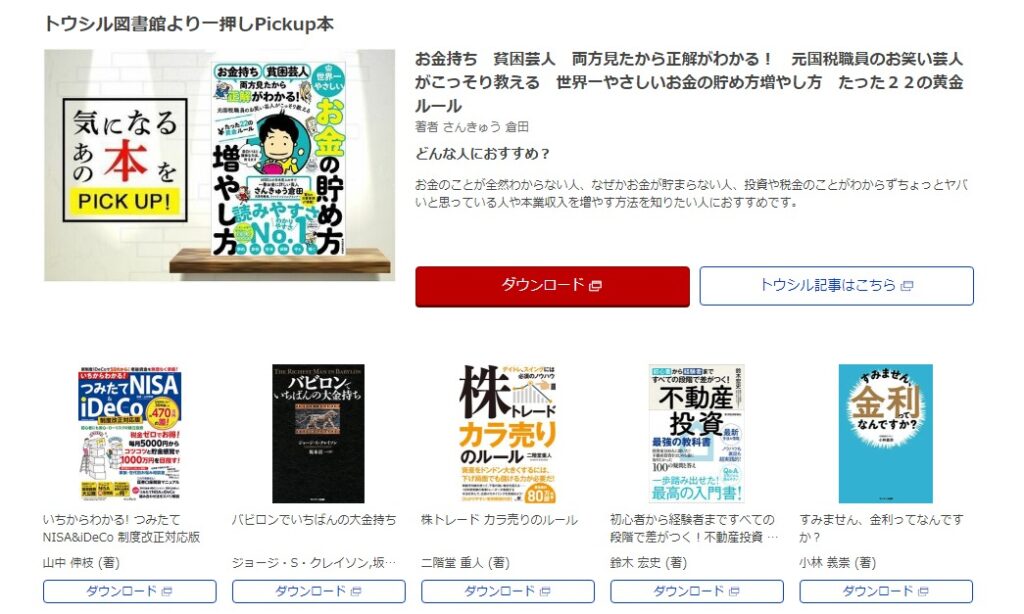Click the title いちからわかる! つみたてNISA&iDeCo

(x=121, y=528)
